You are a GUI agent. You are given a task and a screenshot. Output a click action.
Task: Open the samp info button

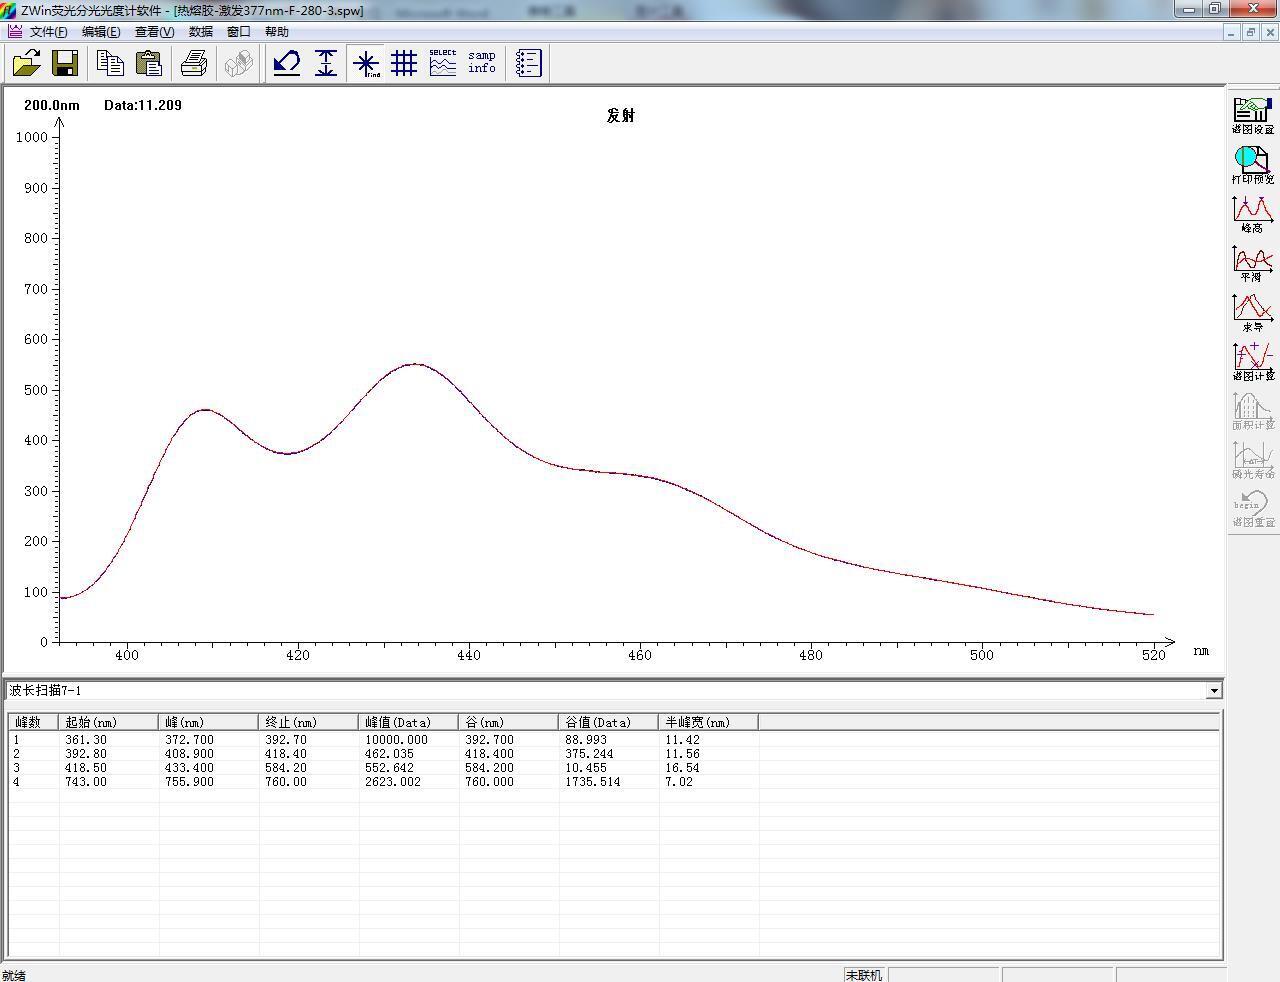pyautogui.click(x=482, y=64)
